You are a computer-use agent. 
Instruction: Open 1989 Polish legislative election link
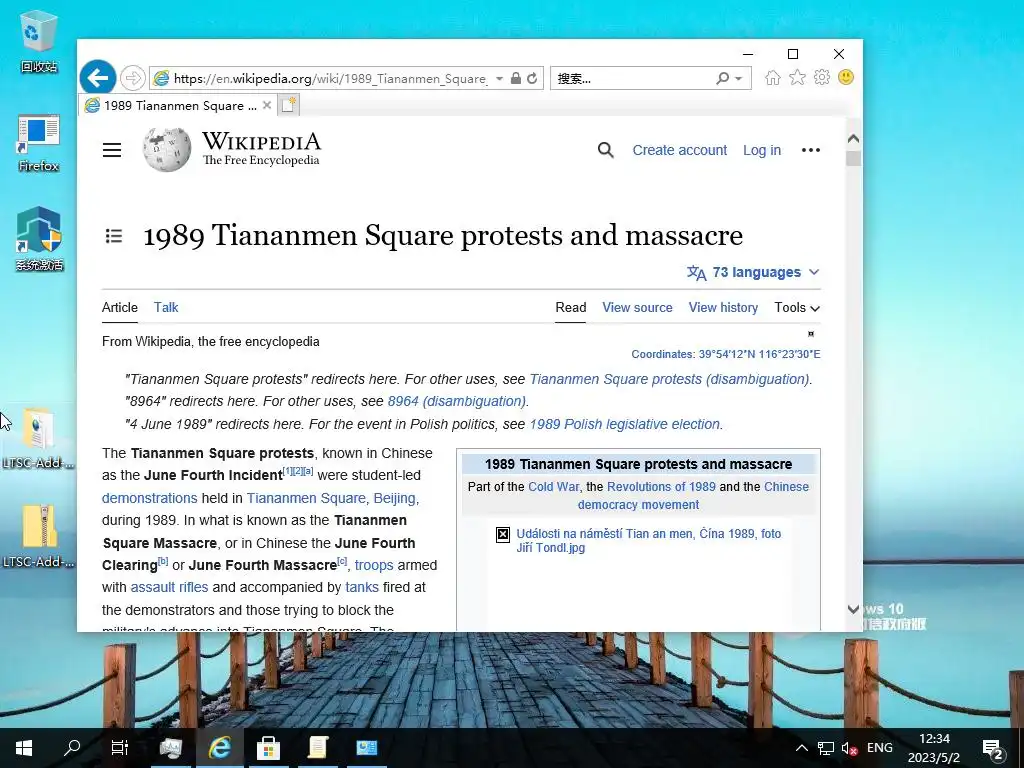click(x=624, y=424)
